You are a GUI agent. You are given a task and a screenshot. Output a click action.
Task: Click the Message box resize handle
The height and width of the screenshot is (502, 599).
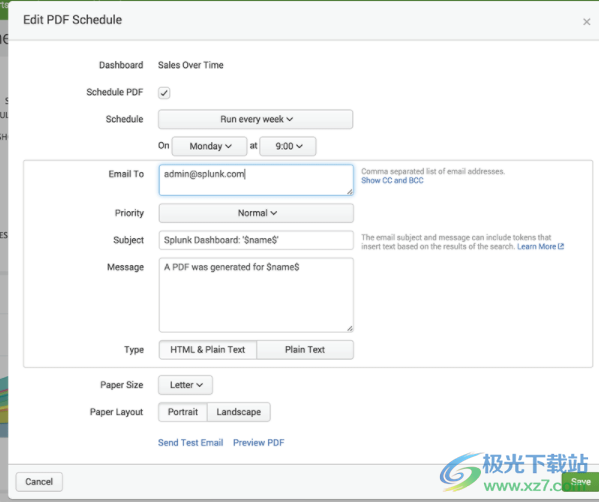click(350, 328)
